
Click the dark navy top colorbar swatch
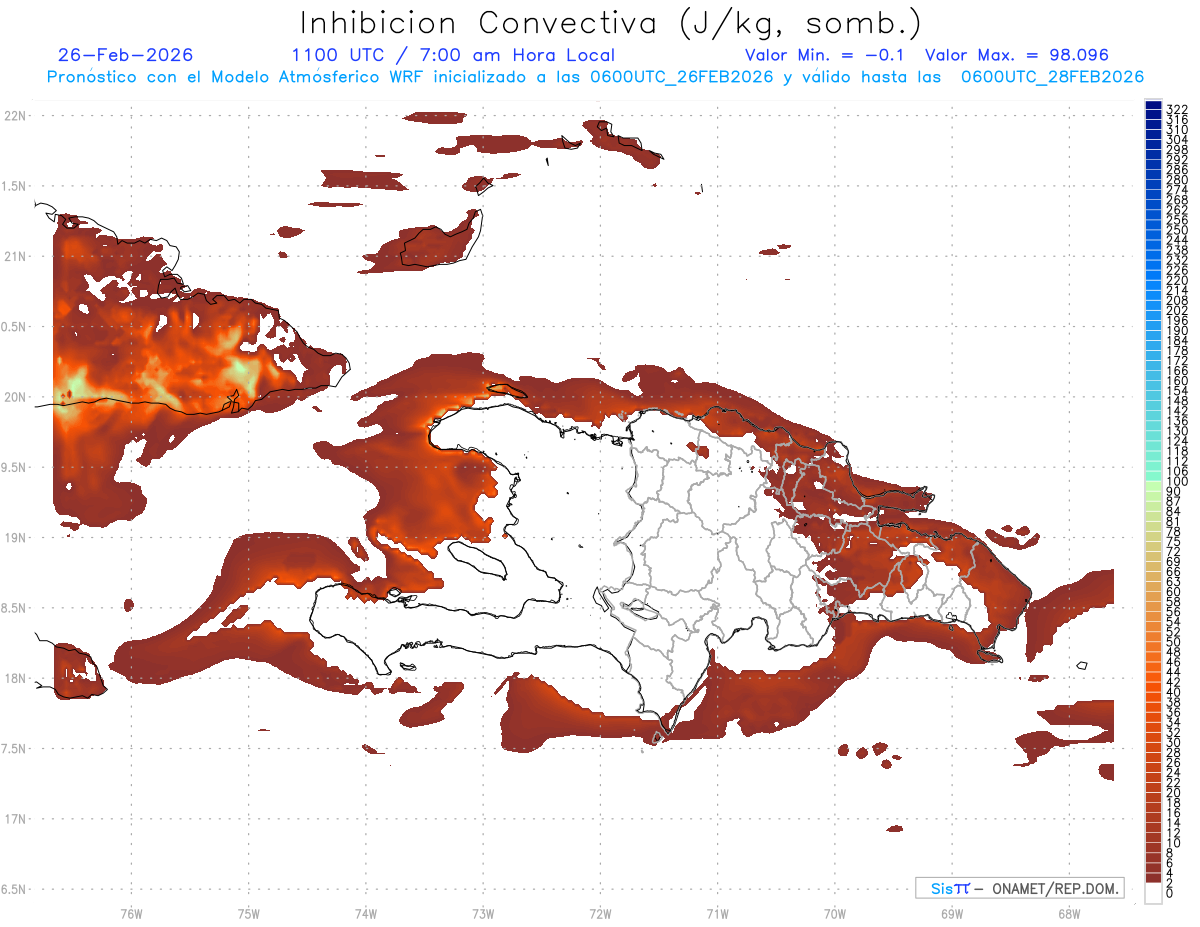[x=1153, y=105]
